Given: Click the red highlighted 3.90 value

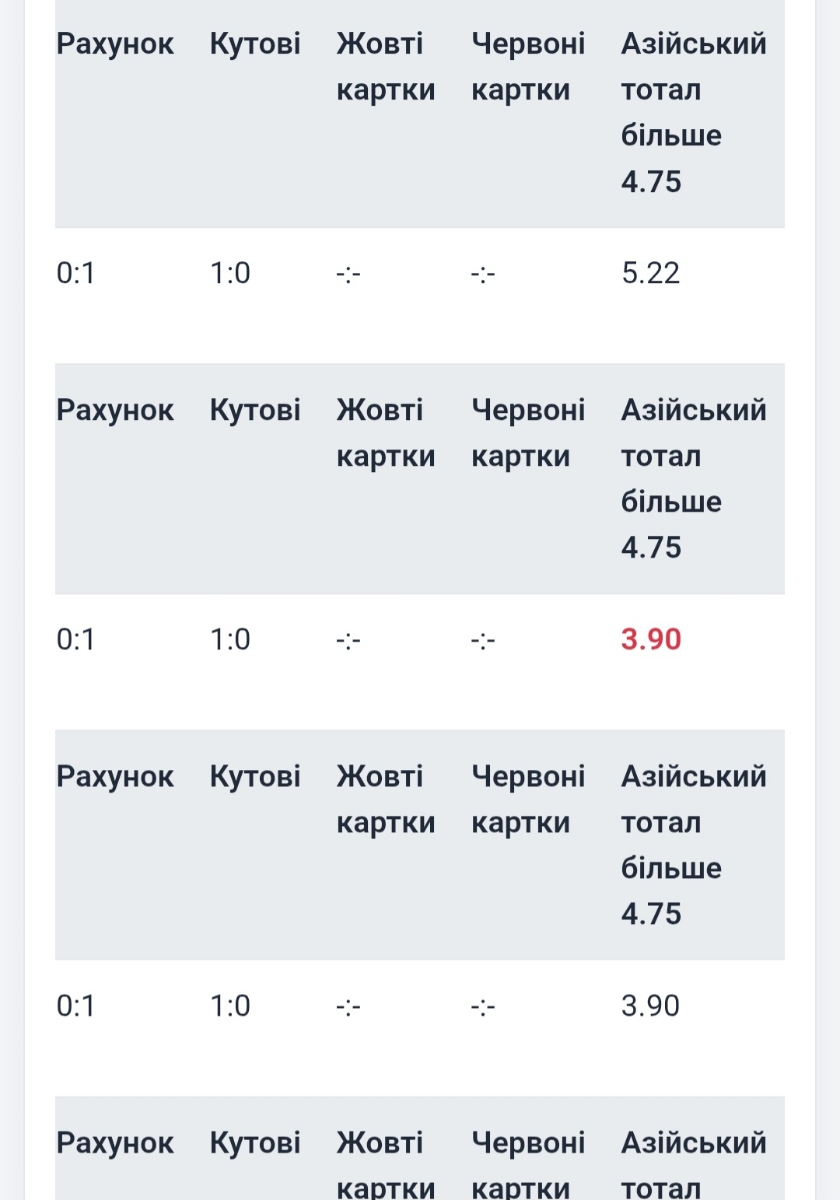Looking at the screenshot, I should 650,639.
